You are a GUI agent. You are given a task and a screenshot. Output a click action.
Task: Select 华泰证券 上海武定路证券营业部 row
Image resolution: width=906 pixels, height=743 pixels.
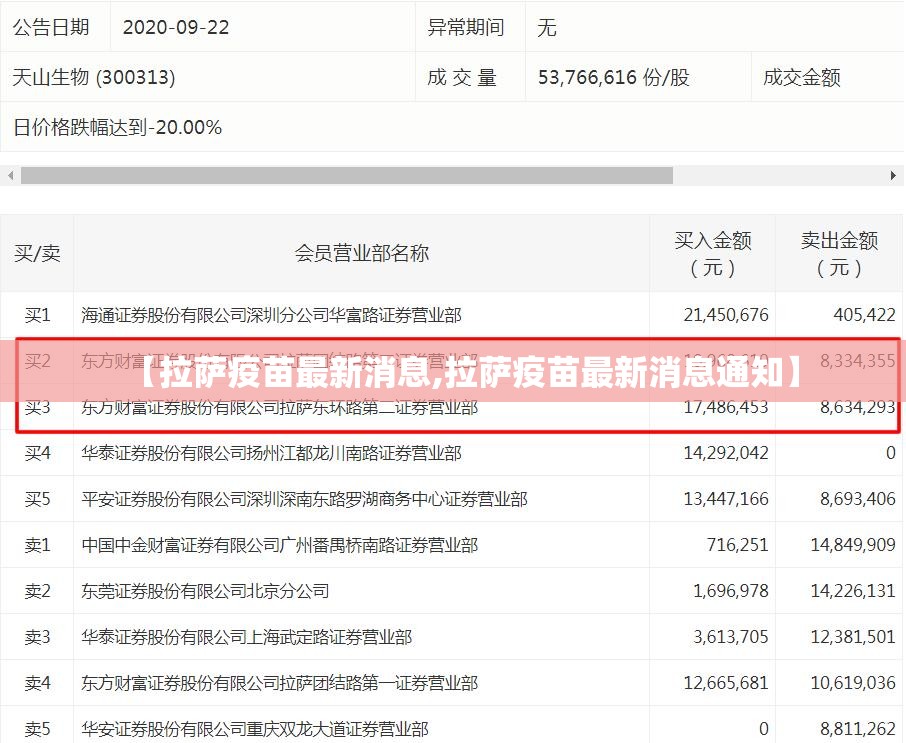(452, 637)
